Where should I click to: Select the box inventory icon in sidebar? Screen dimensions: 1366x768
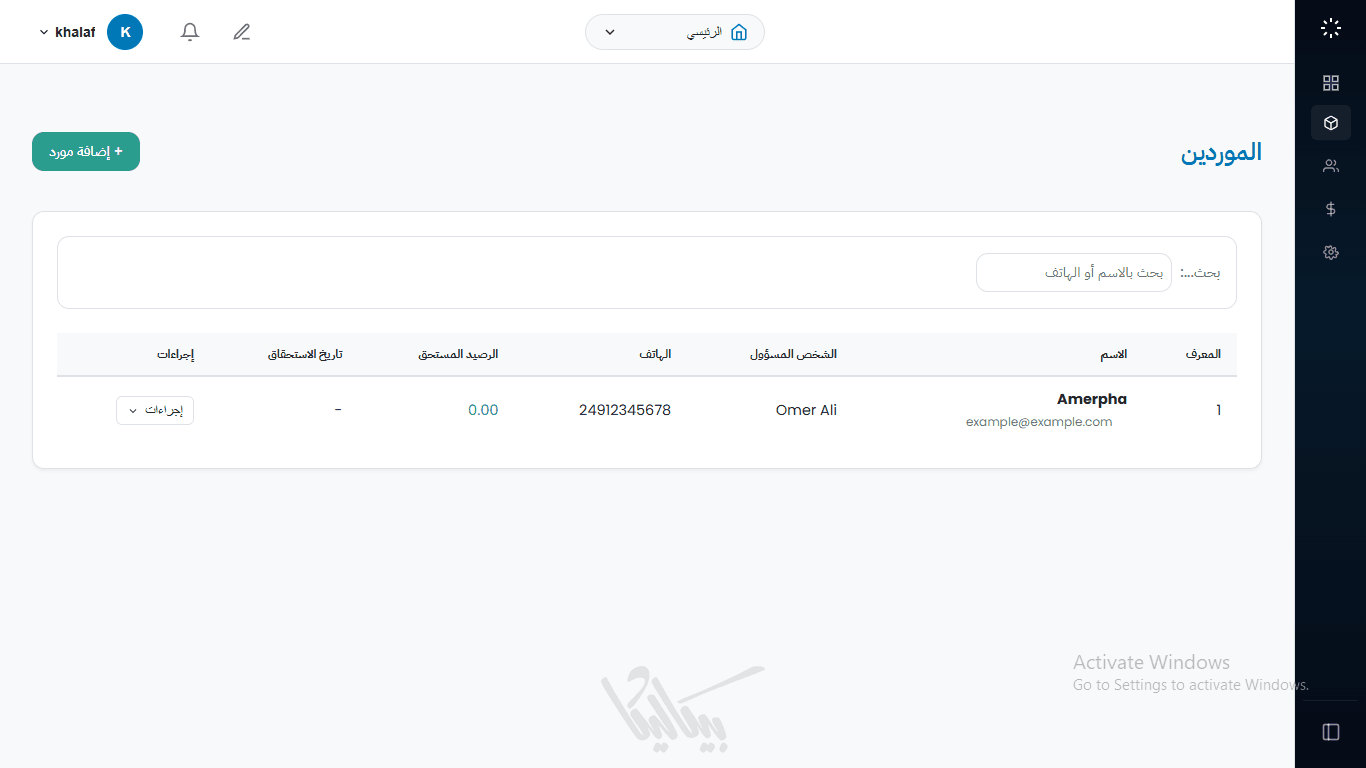pos(1330,123)
